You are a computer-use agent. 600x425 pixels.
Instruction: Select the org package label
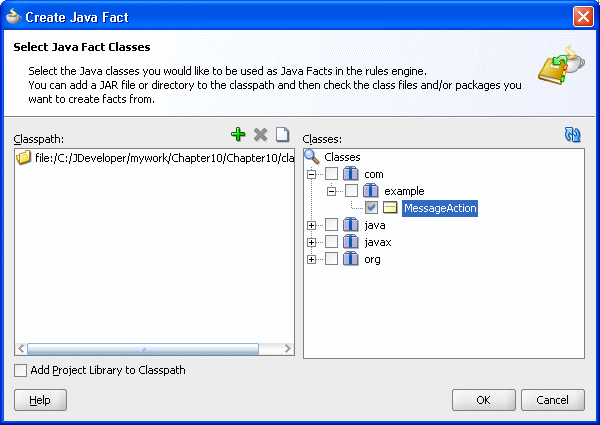coord(372,260)
